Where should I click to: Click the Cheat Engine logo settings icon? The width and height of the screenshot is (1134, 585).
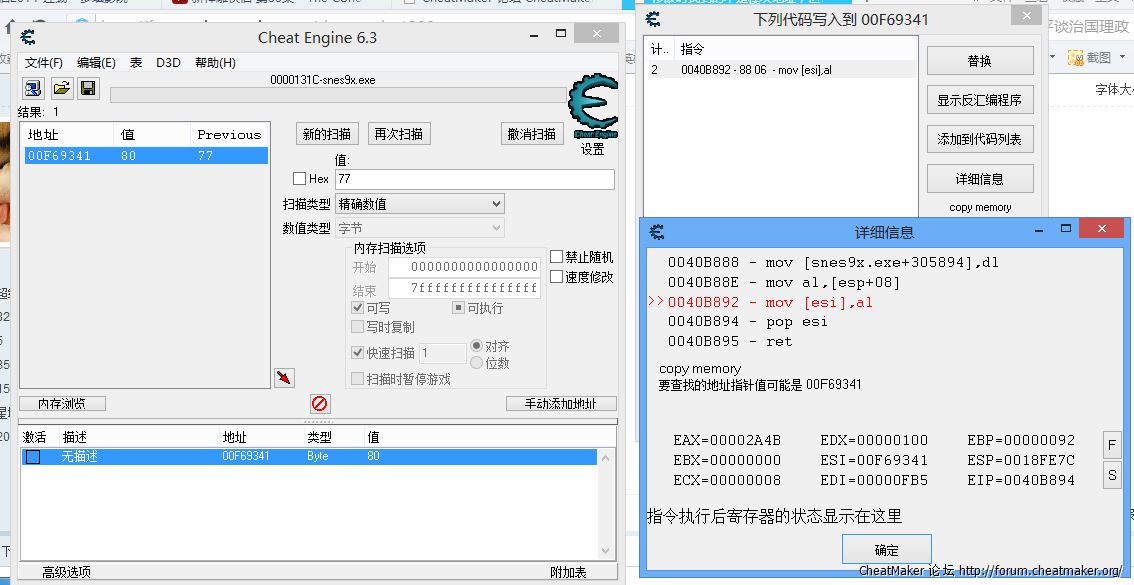pyautogui.click(x=592, y=108)
